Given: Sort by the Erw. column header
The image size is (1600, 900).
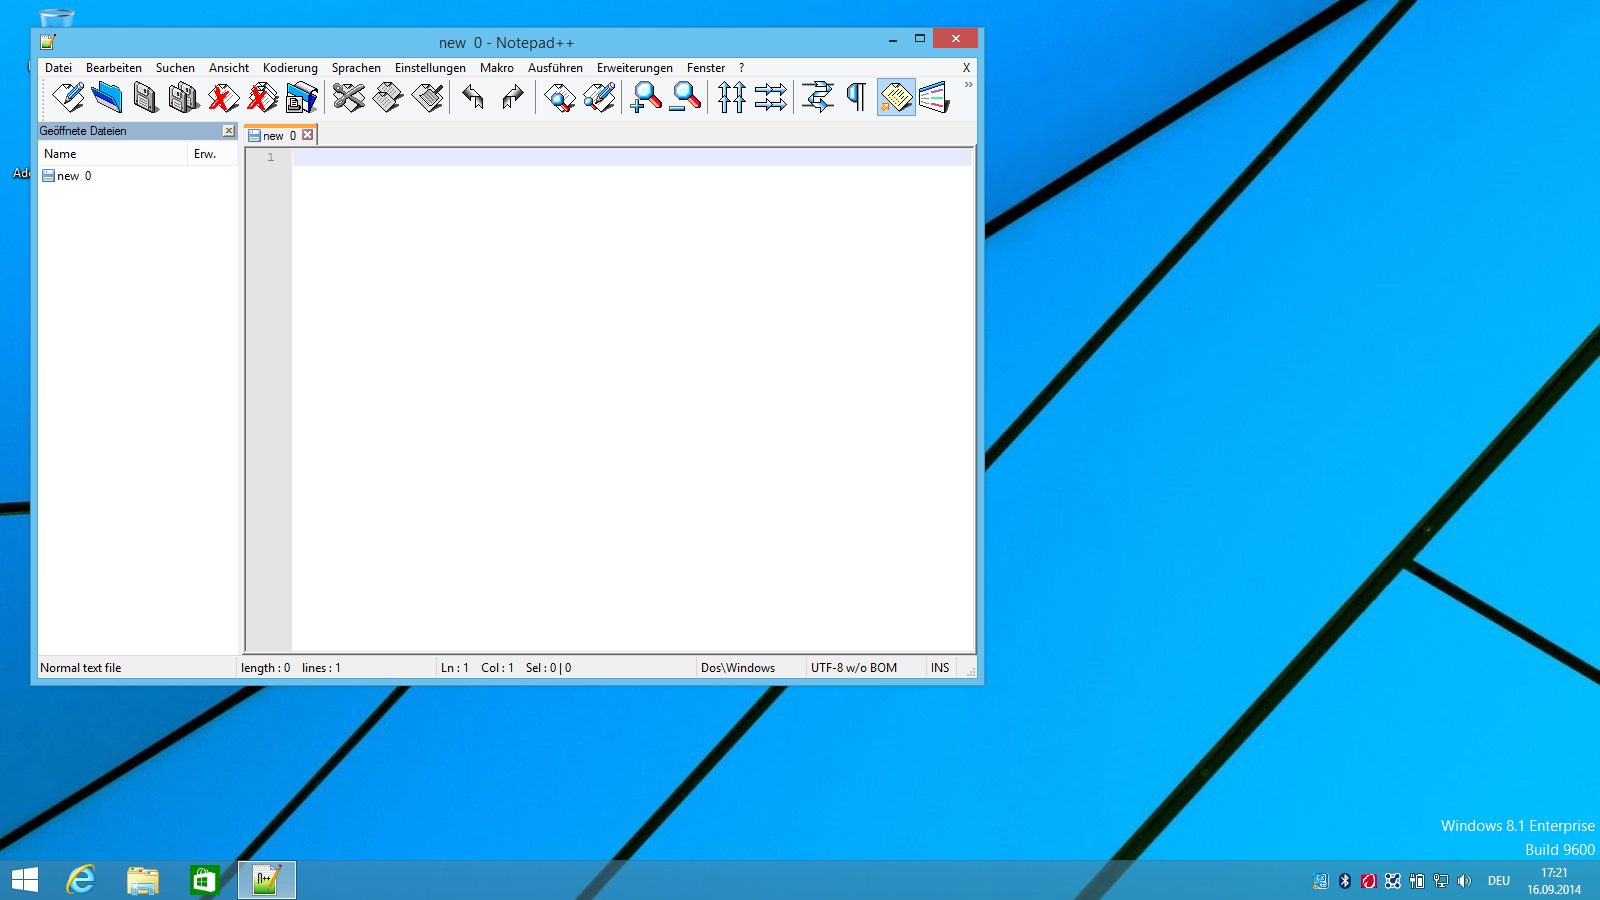Looking at the screenshot, I should coord(213,154).
